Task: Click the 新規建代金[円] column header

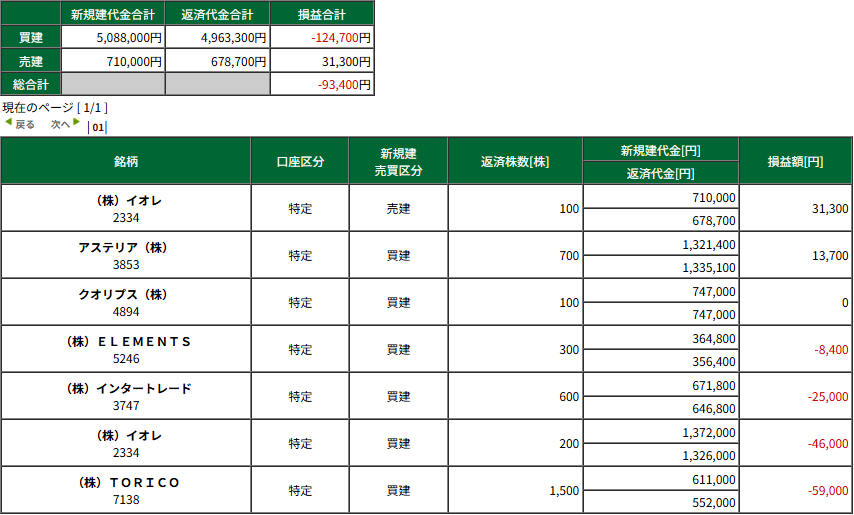Action: 661,150
